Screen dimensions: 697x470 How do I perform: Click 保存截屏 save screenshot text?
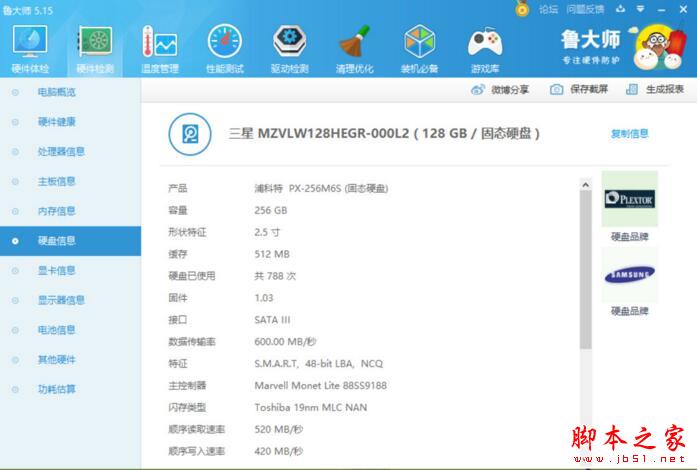[x=589, y=89]
